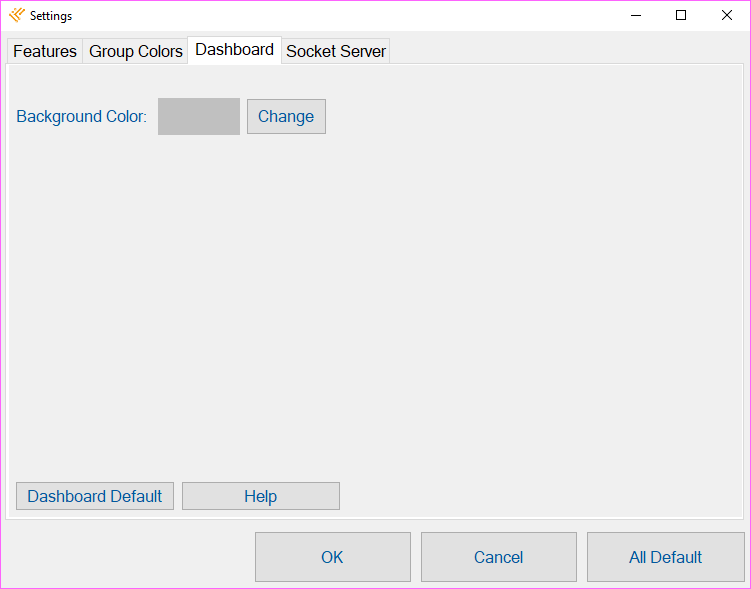The width and height of the screenshot is (751, 589).
Task: Minimize the Settings window
Action: (636, 15)
